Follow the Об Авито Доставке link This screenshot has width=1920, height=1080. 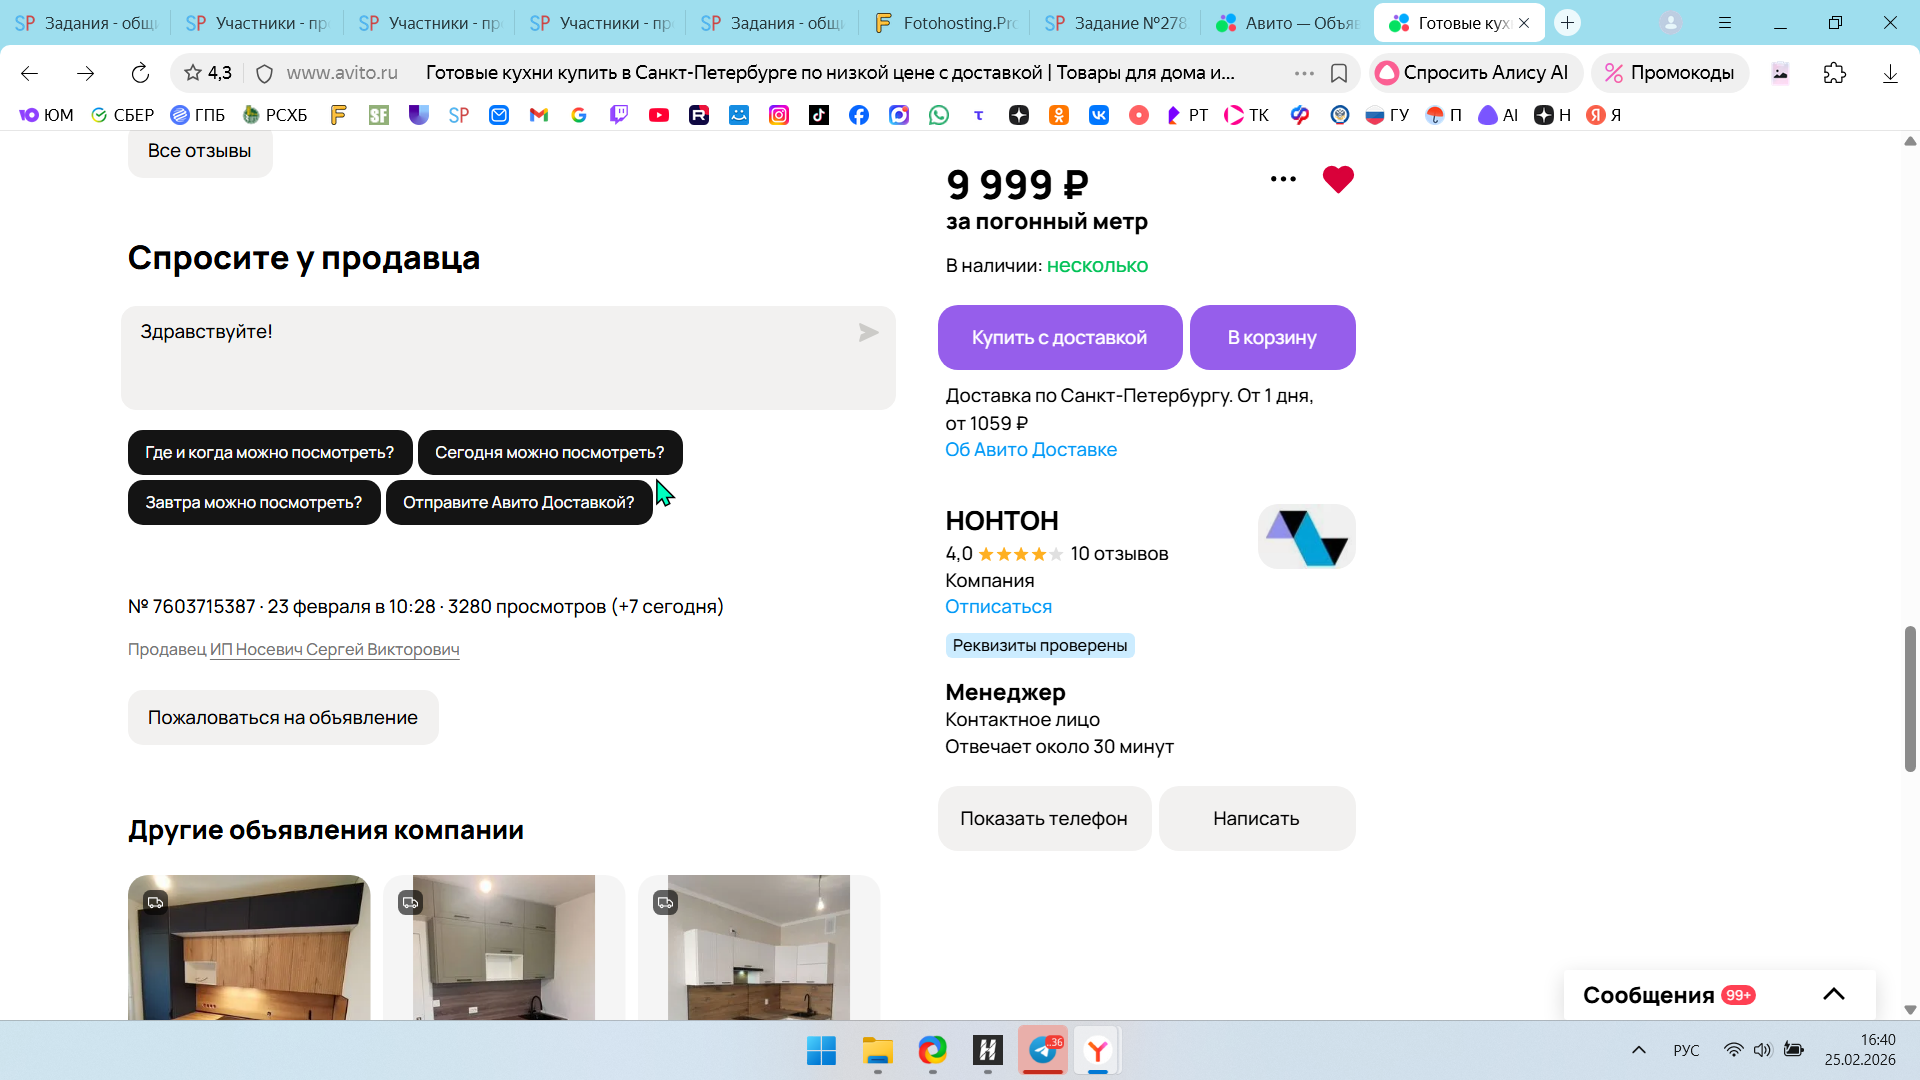pos(1031,450)
